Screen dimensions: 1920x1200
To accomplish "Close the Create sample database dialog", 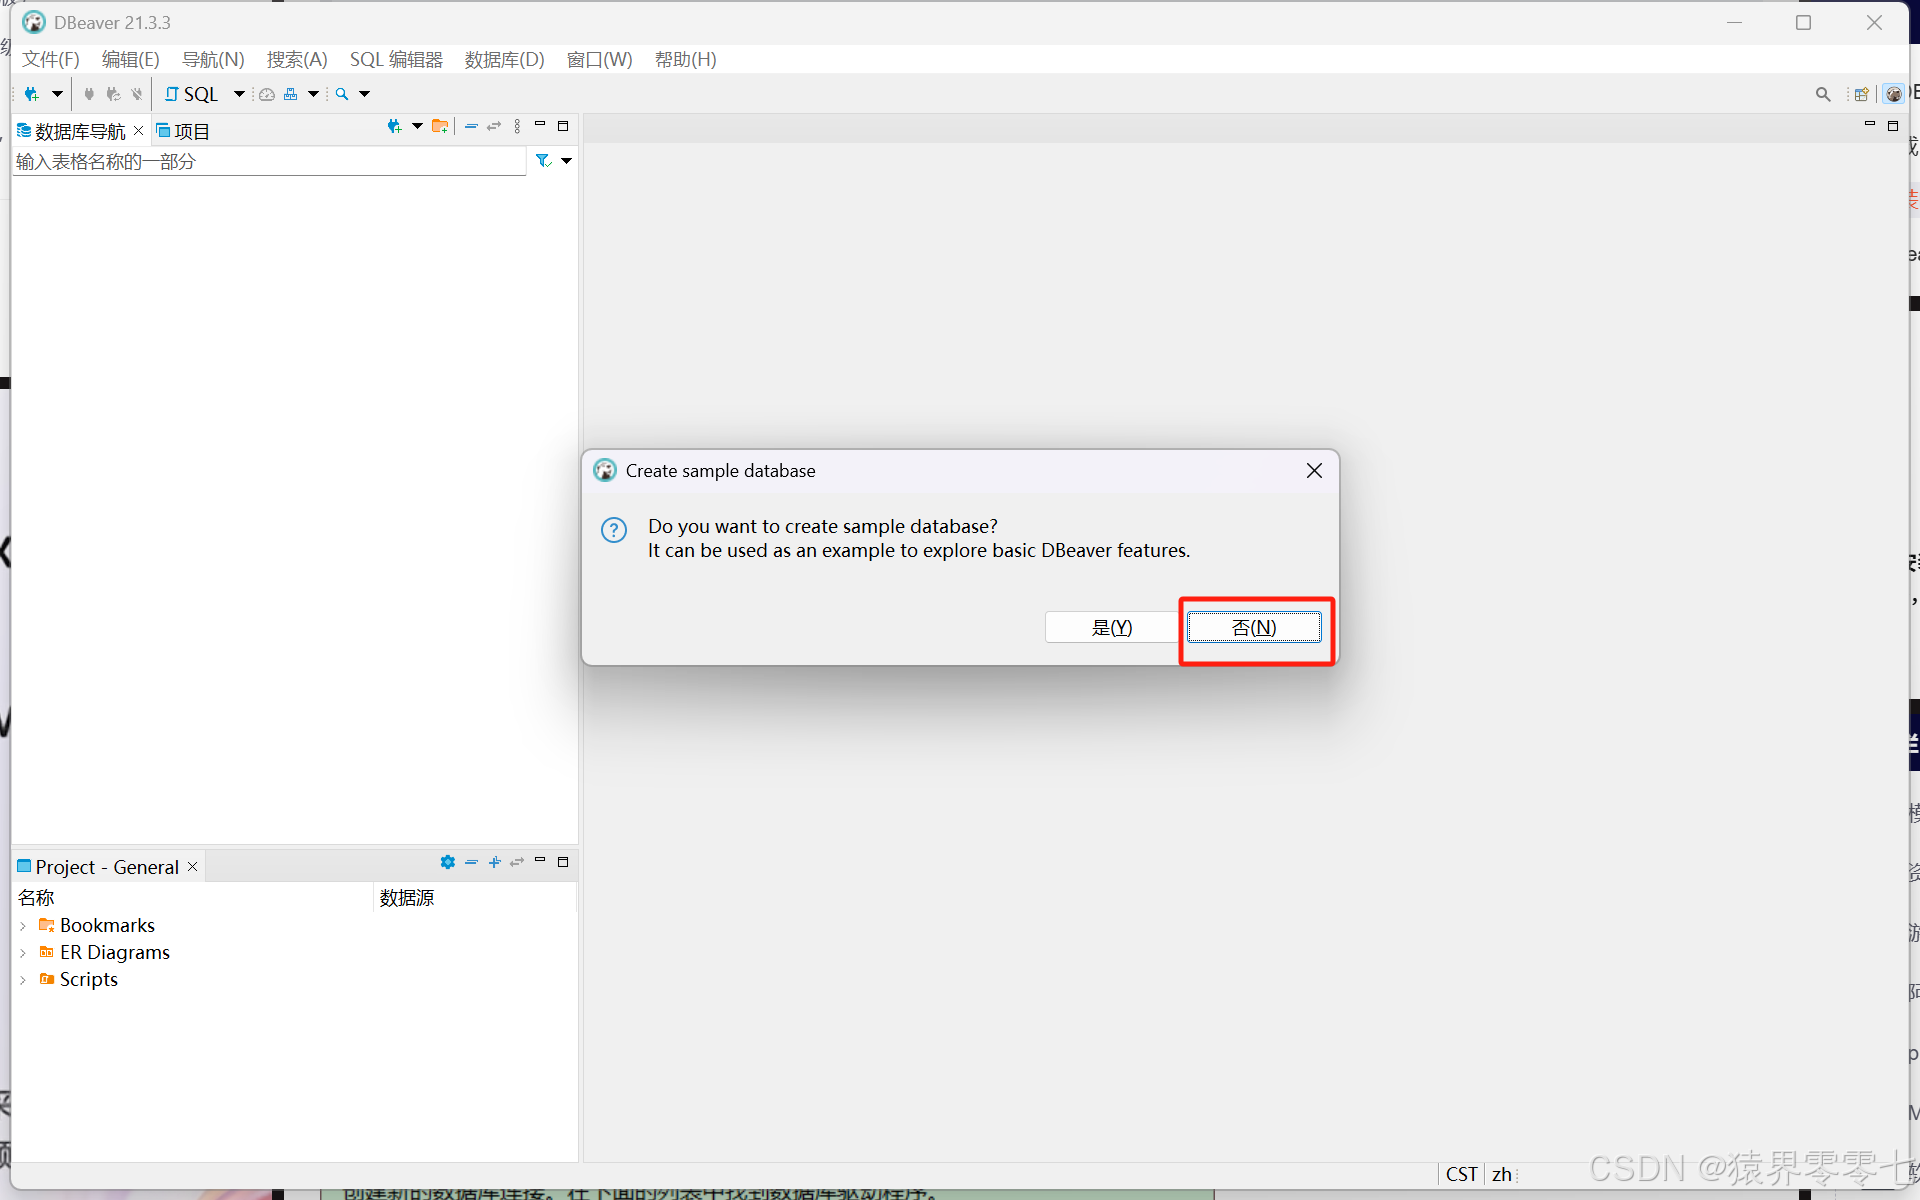I will pos(1314,471).
